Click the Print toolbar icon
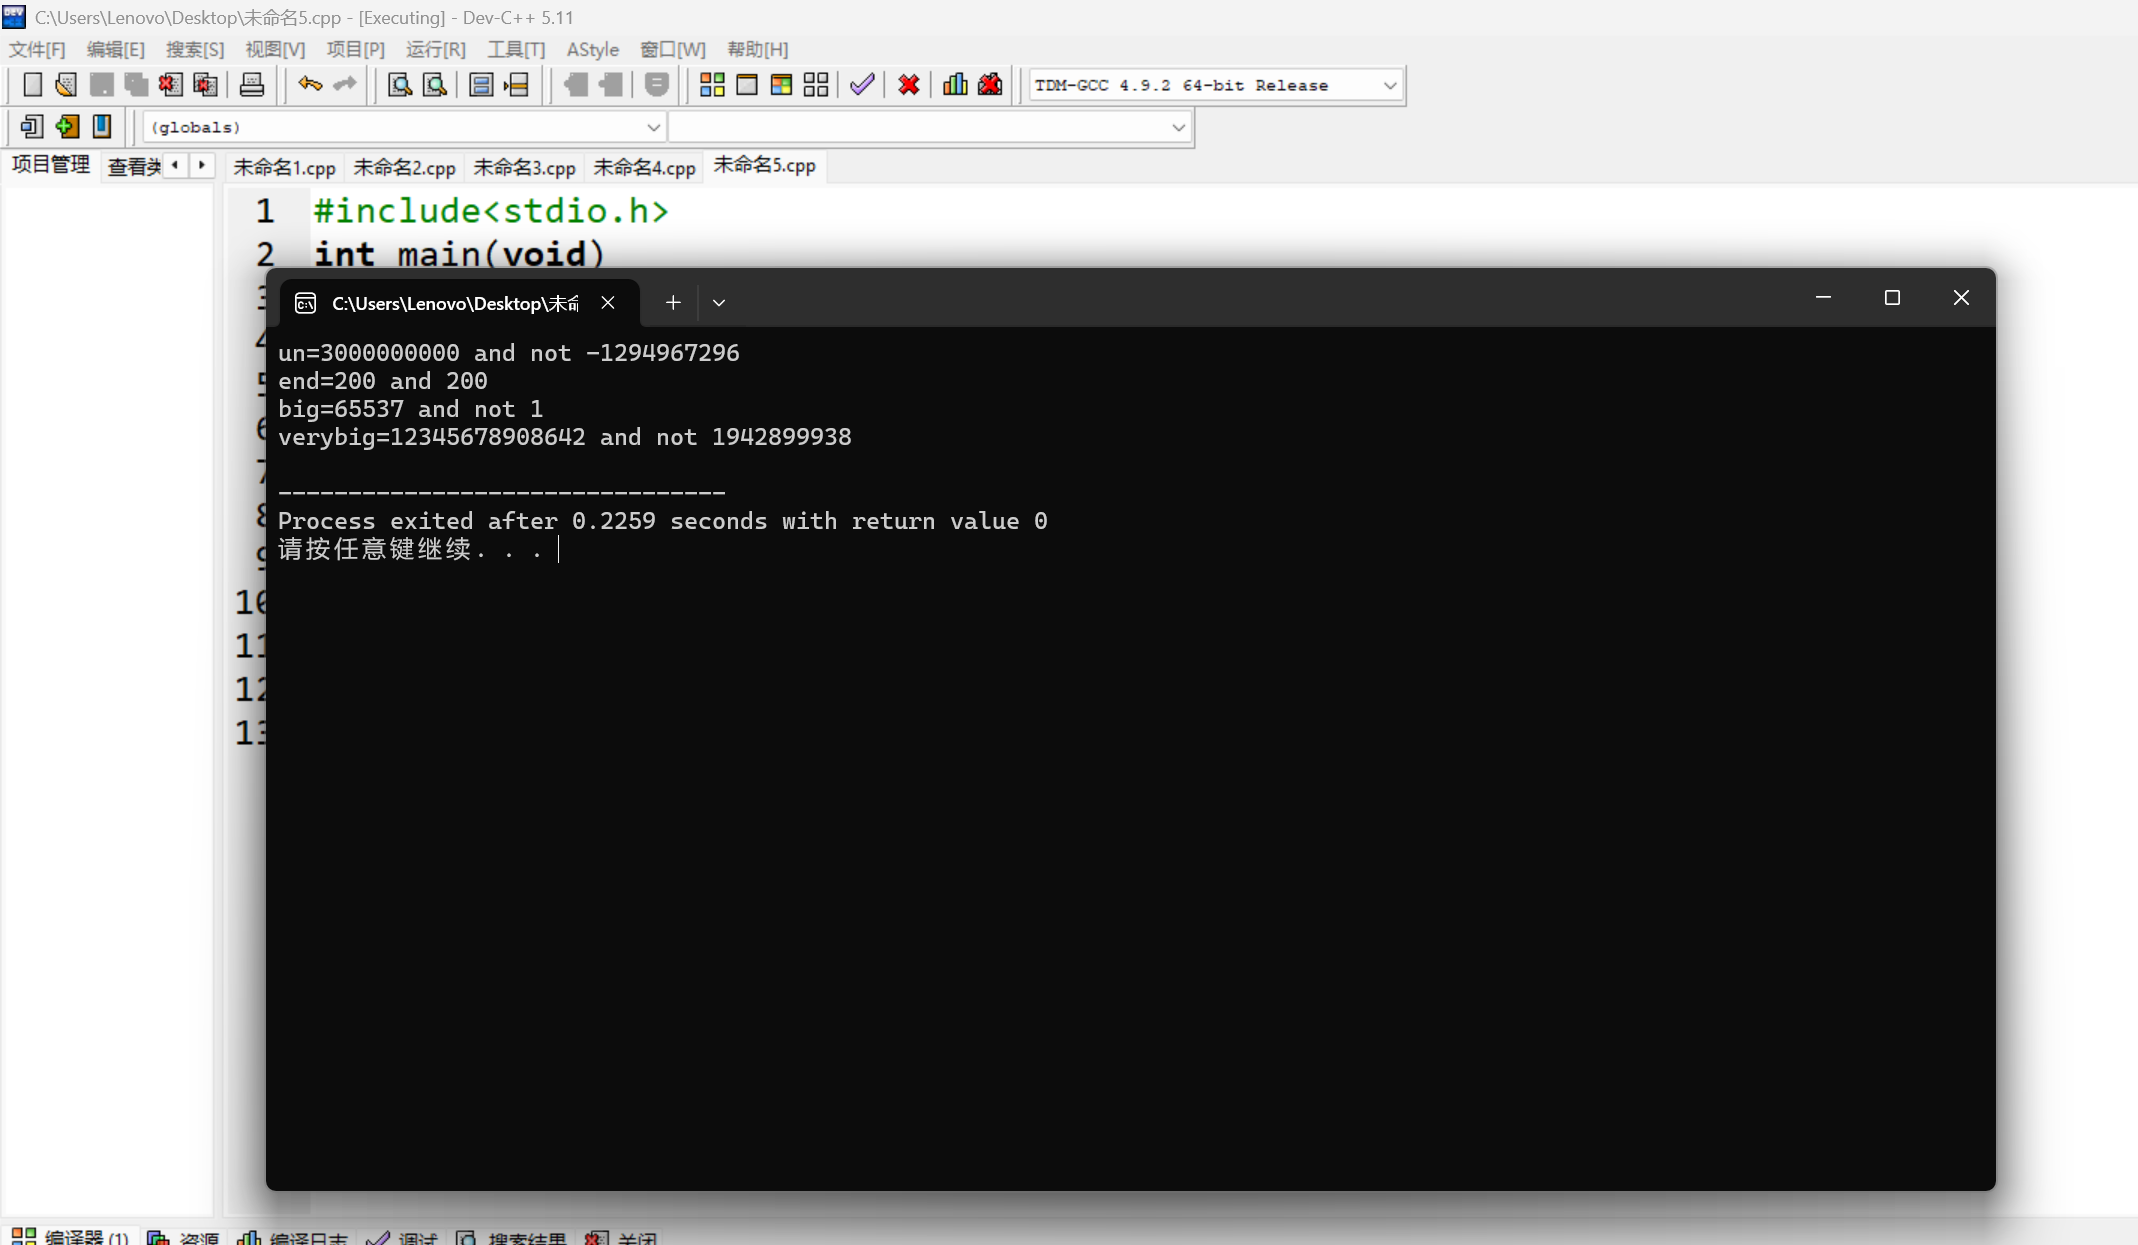The image size is (2138, 1245). 251,85
